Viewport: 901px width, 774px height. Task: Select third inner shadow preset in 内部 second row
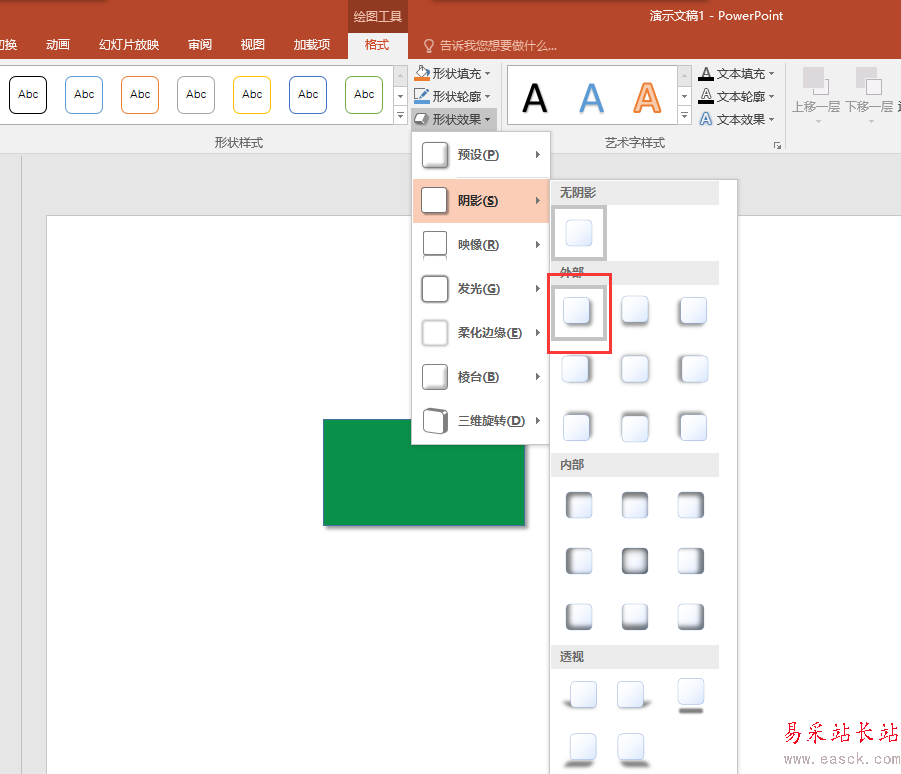[691, 561]
